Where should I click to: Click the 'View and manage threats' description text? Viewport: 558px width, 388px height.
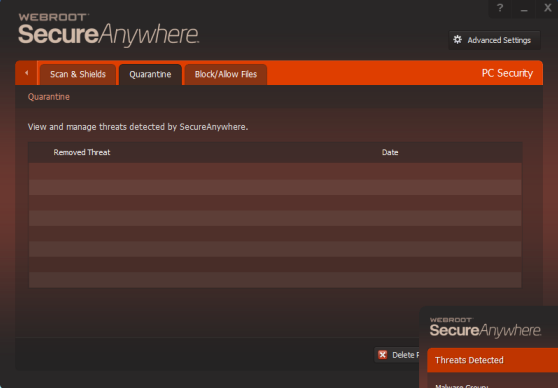click(x=138, y=127)
